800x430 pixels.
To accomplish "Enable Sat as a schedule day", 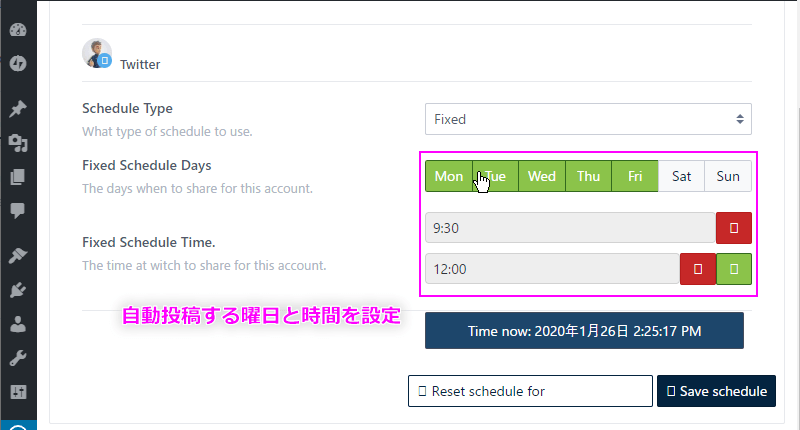I will tap(681, 176).
